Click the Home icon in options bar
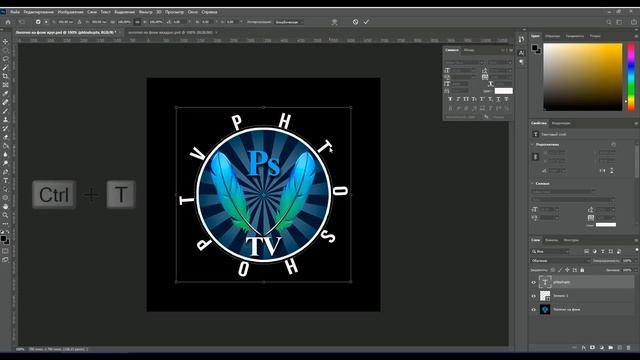640x360 pixels. 8,22
